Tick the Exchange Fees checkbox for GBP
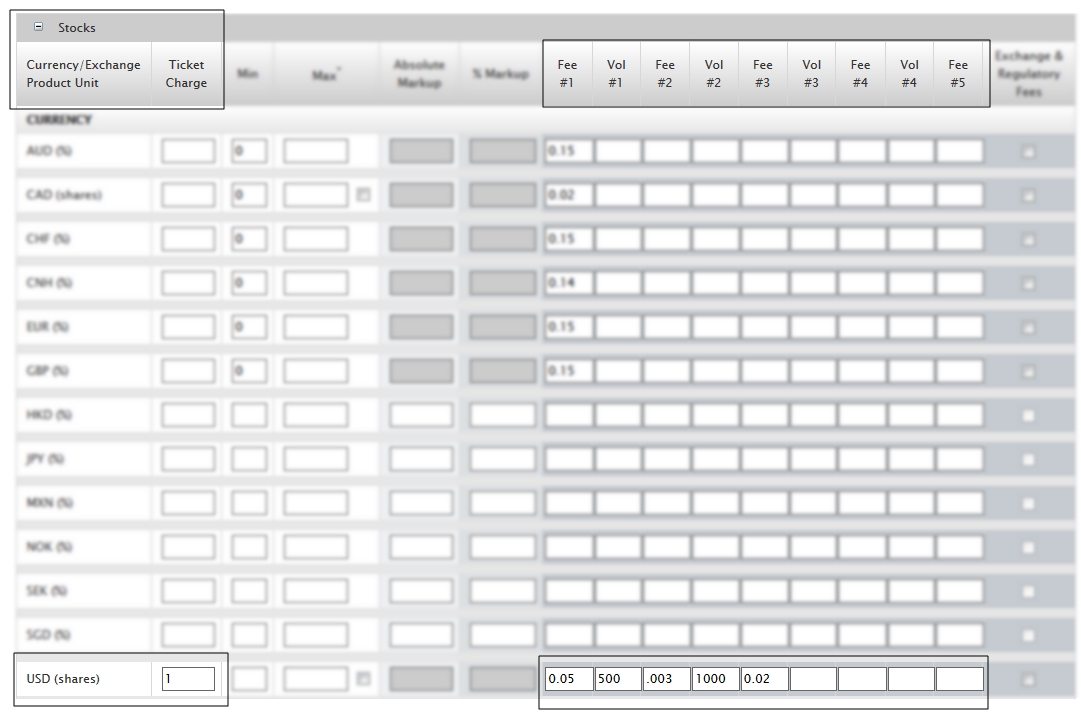 click(x=1028, y=371)
